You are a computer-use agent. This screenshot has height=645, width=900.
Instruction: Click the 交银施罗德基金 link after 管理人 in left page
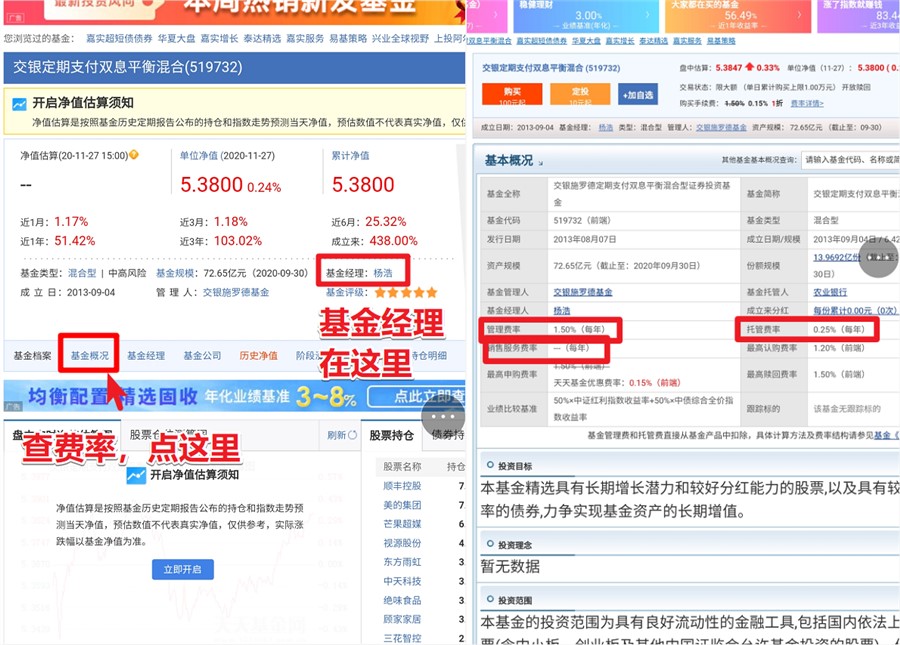pos(236,292)
